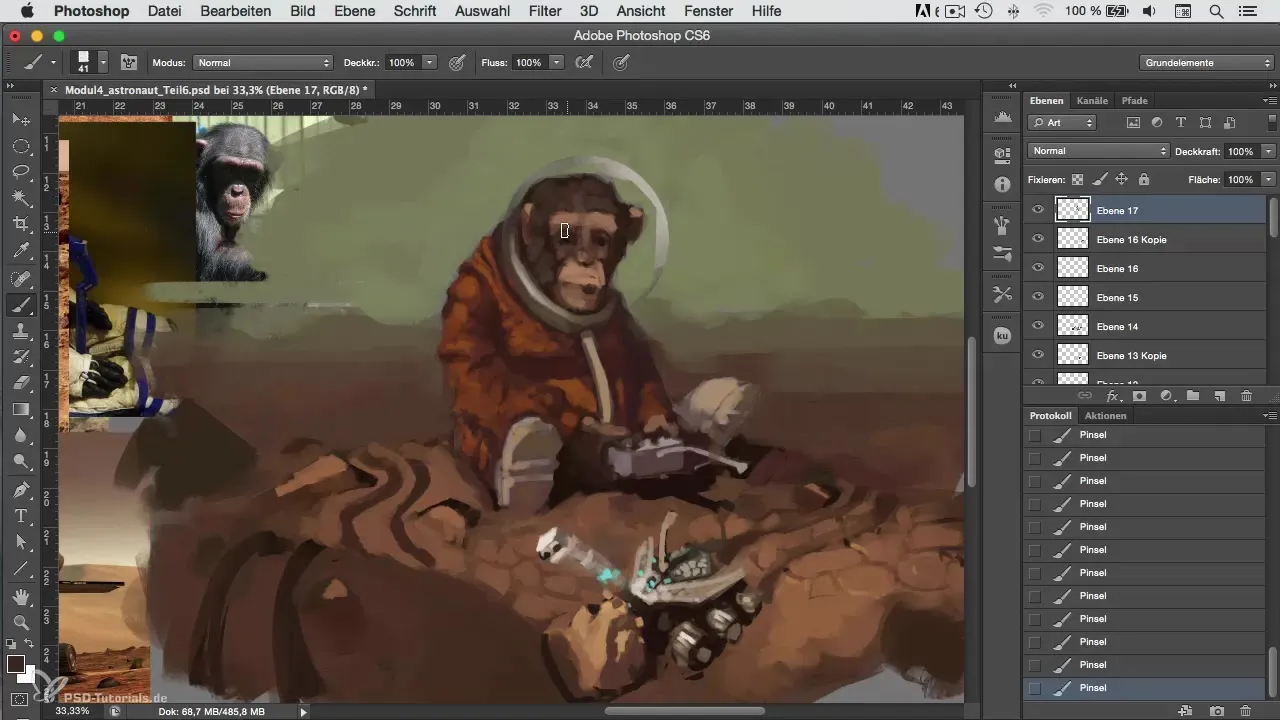Toggle Quick Mask mode icon
This screenshot has width=1280, height=720.
click(20, 699)
